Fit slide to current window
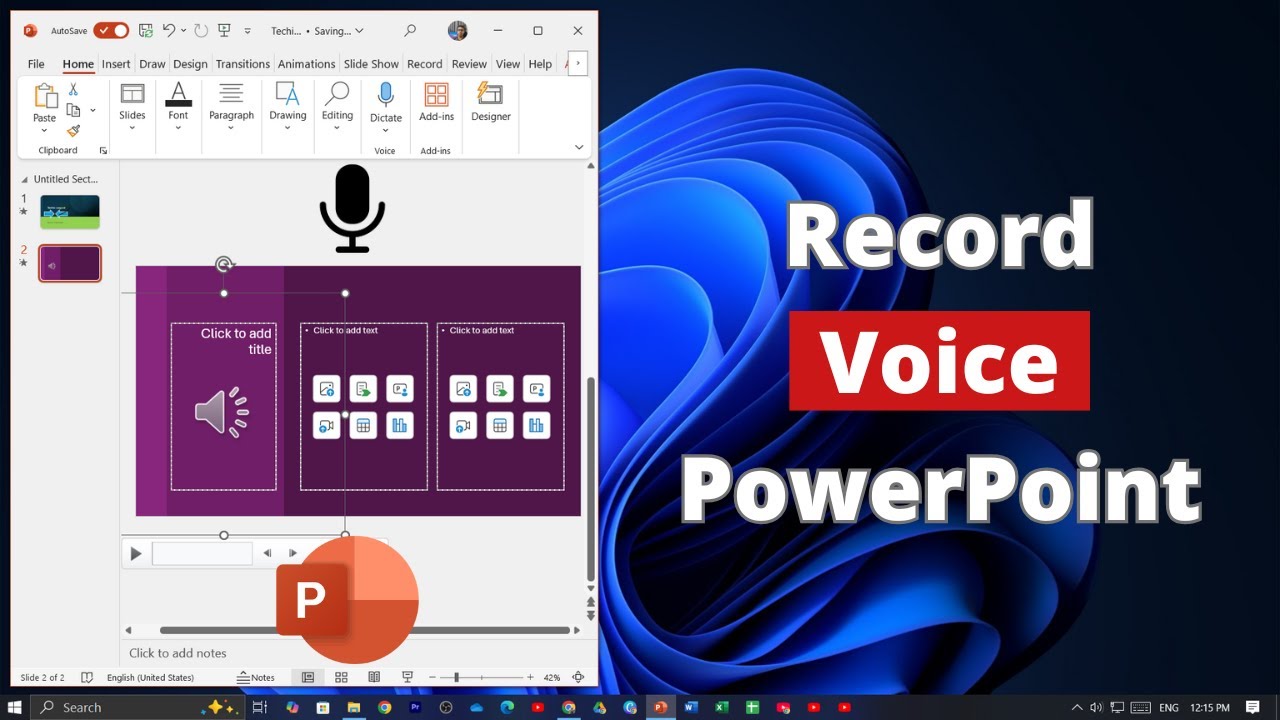The width and height of the screenshot is (1280, 720). (x=578, y=677)
